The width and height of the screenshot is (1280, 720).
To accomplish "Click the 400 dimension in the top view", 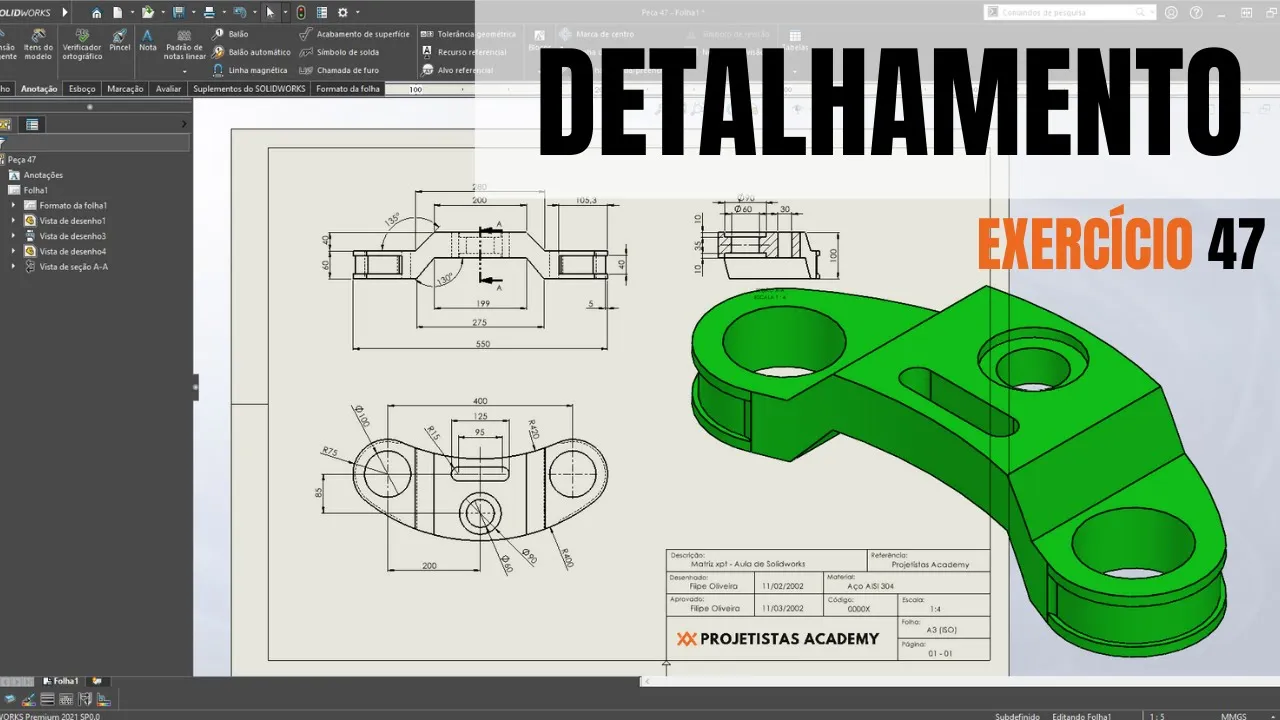I will point(481,401).
